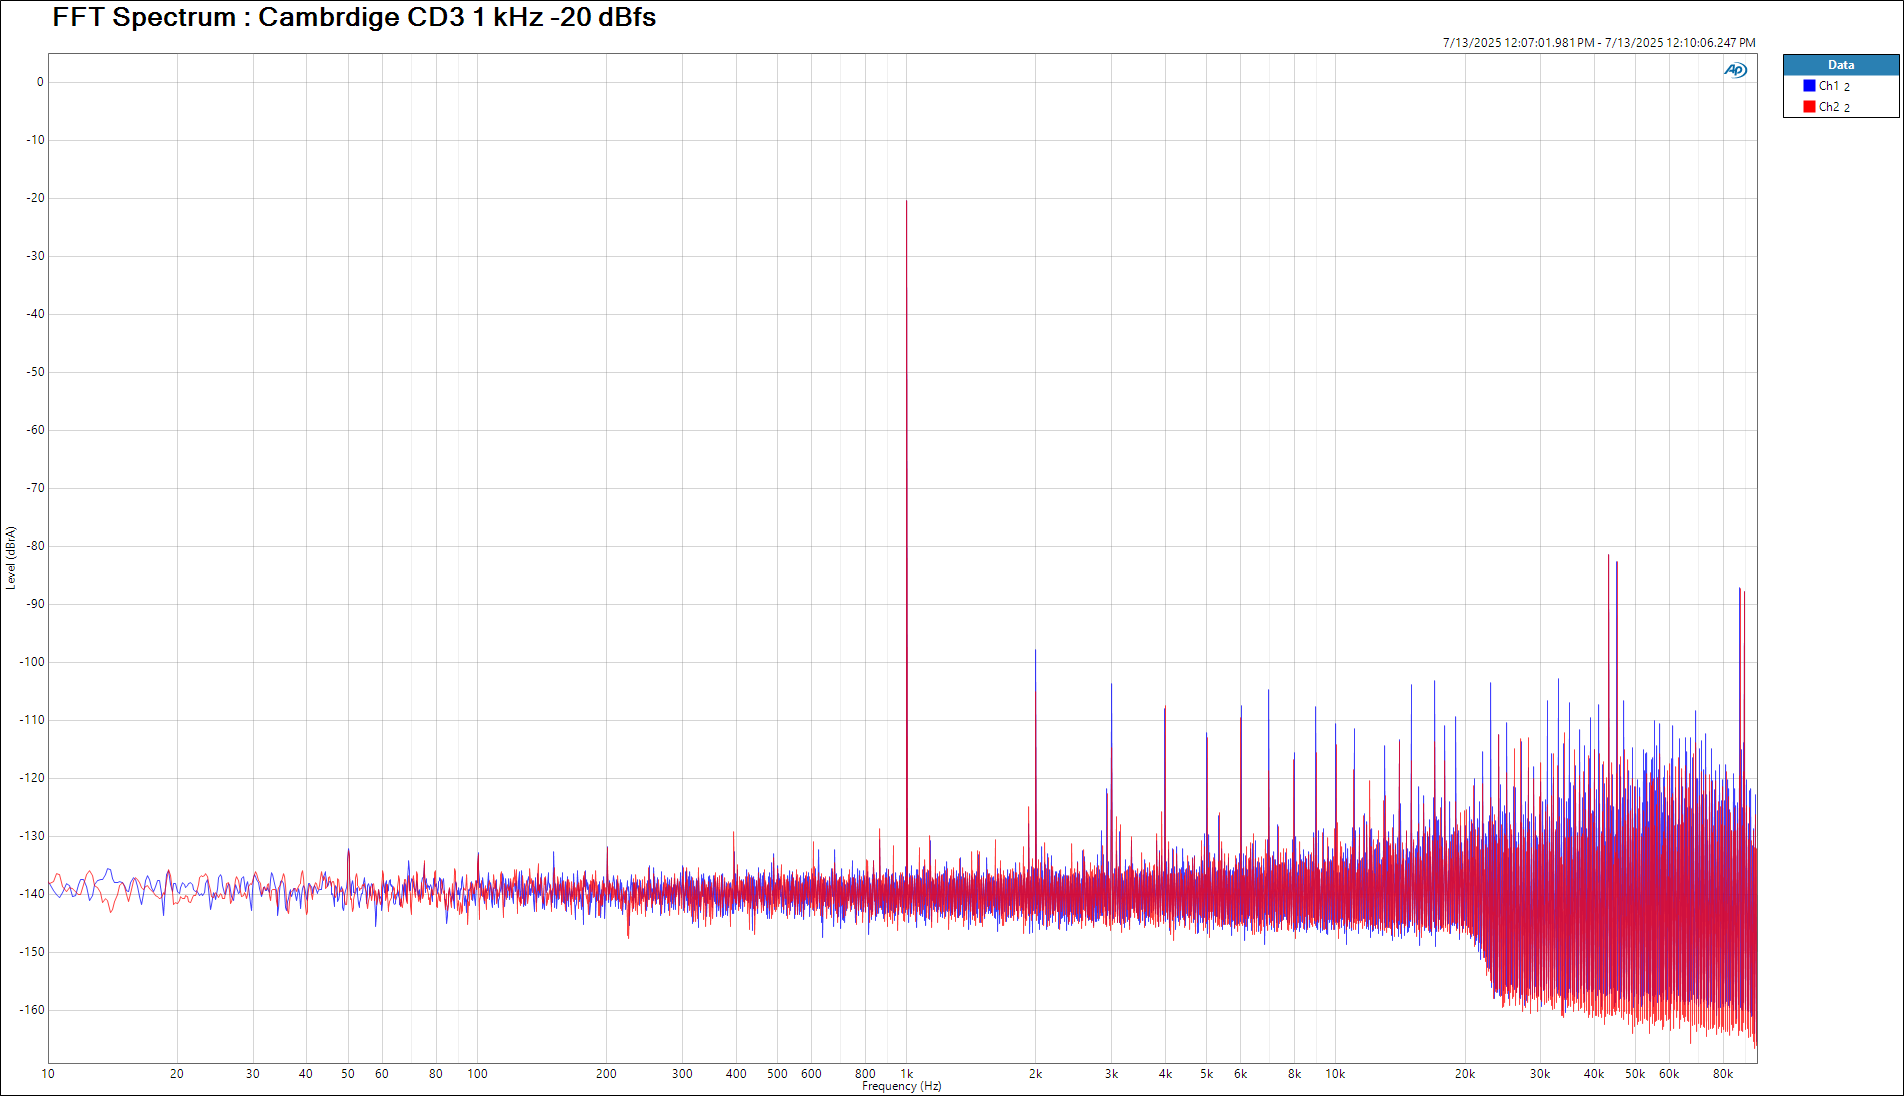This screenshot has width=1904, height=1096.
Task: Click the blue Ch1 color swatch
Action: click(1809, 86)
